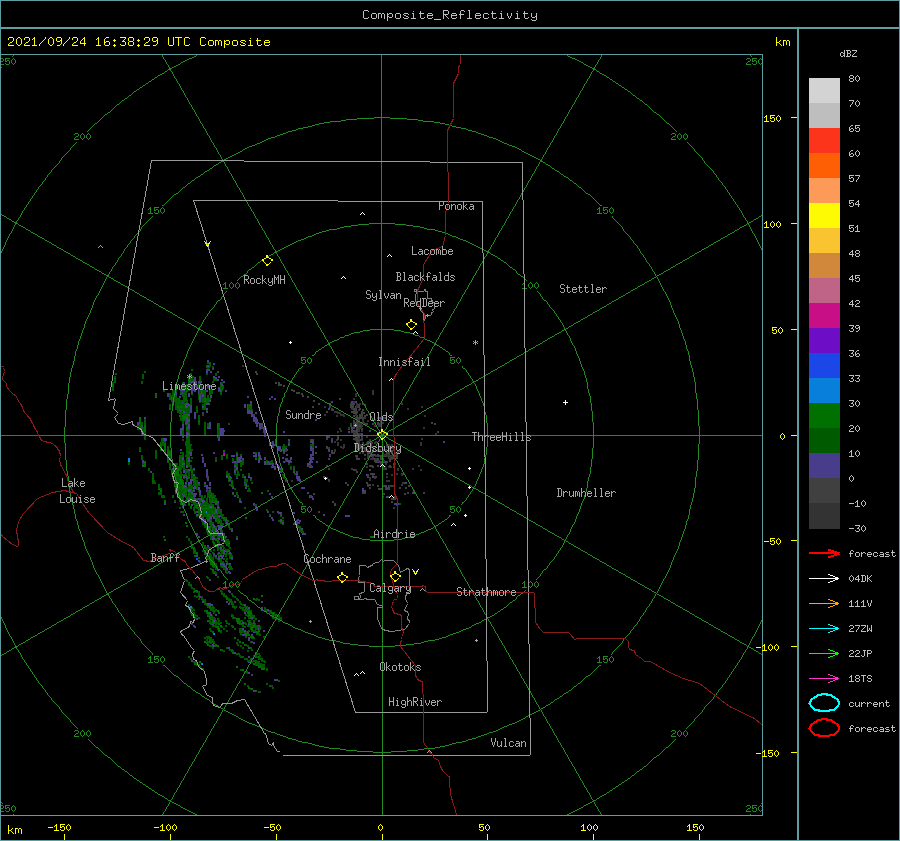
Task: Click the Sundre label
Action: click(x=303, y=414)
